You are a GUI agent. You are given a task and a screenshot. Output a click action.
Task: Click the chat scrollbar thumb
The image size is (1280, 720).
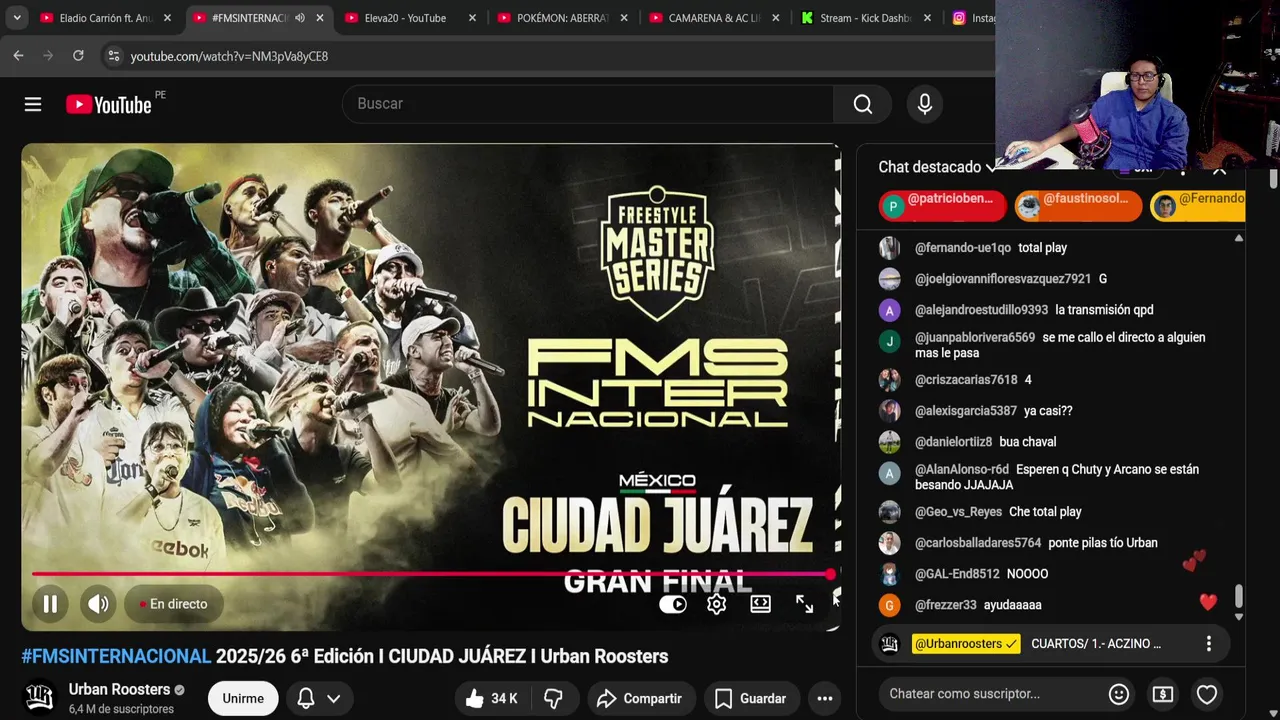pyautogui.click(x=1239, y=597)
